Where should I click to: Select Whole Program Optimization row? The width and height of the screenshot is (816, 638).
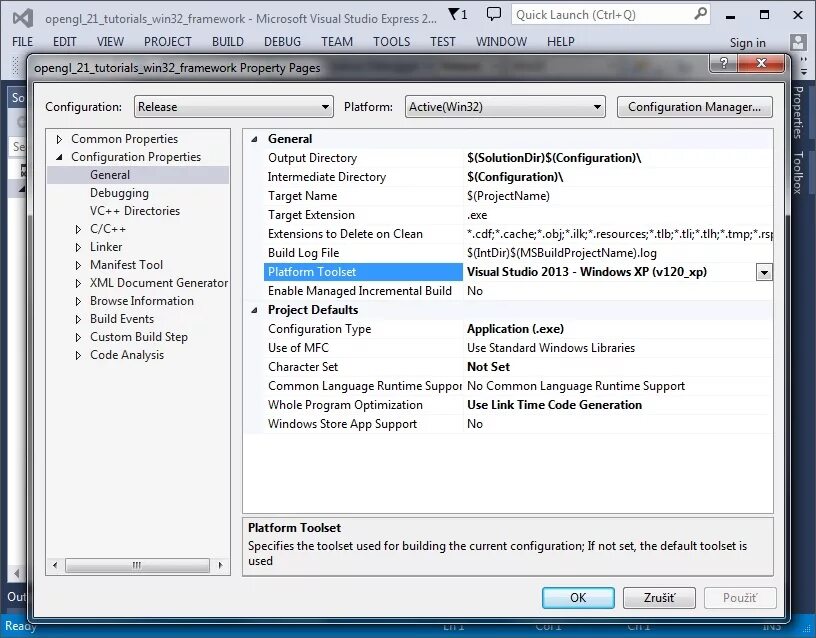coord(518,405)
